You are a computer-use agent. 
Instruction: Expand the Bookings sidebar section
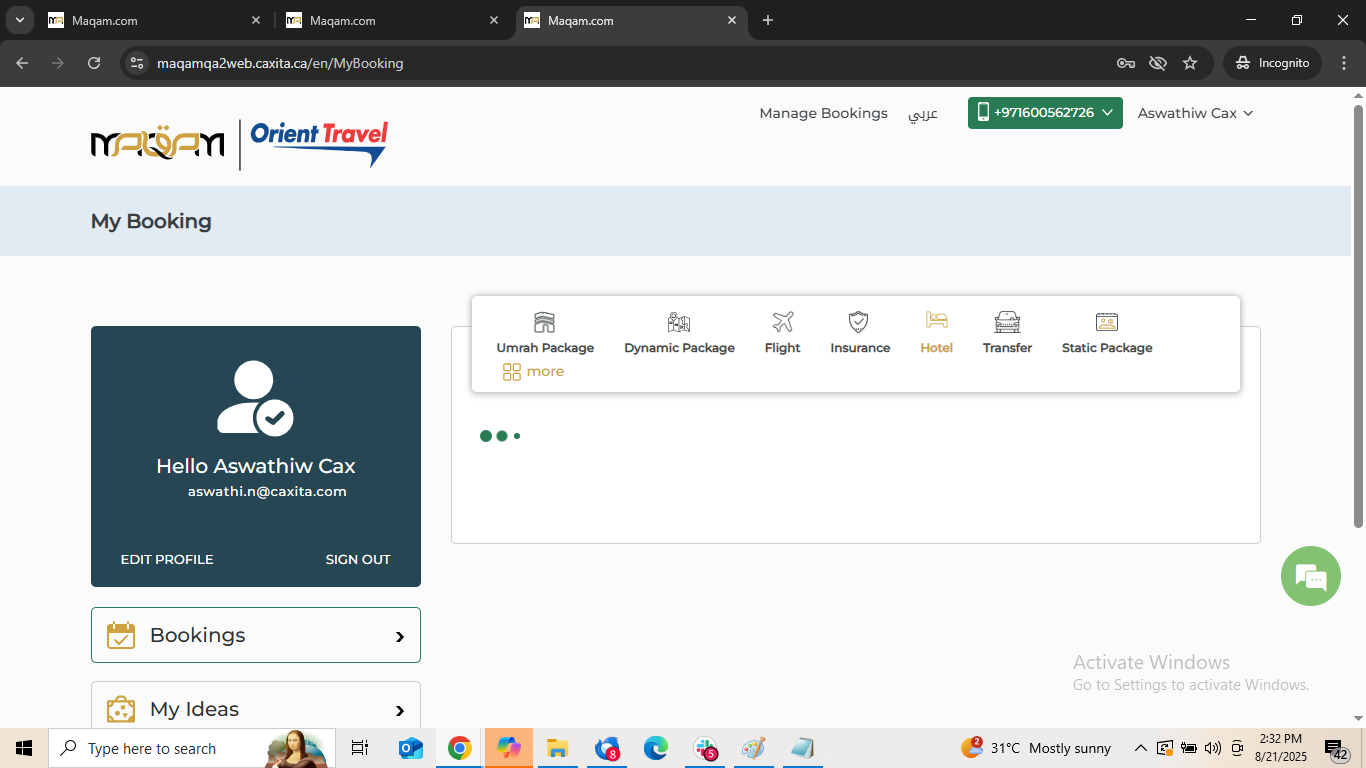click(256, 635)
